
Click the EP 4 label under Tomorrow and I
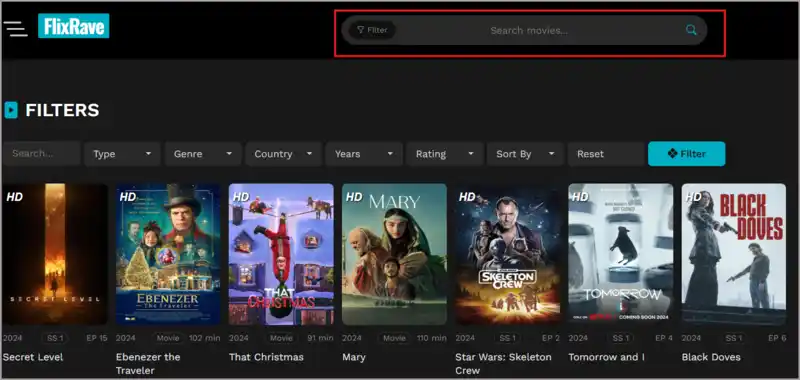coord(664,338)
